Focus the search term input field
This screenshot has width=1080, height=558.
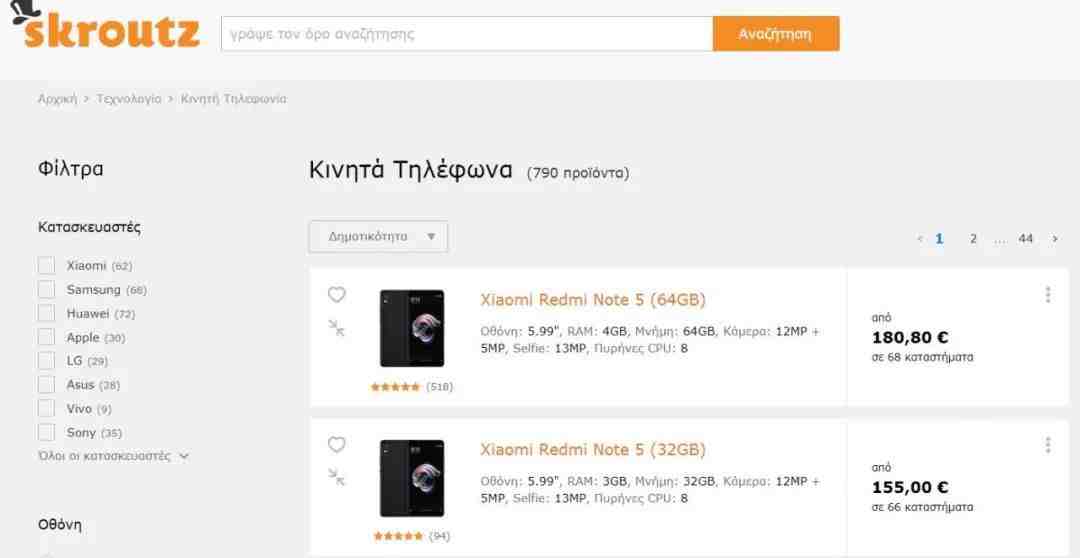[x=467, y=34]
